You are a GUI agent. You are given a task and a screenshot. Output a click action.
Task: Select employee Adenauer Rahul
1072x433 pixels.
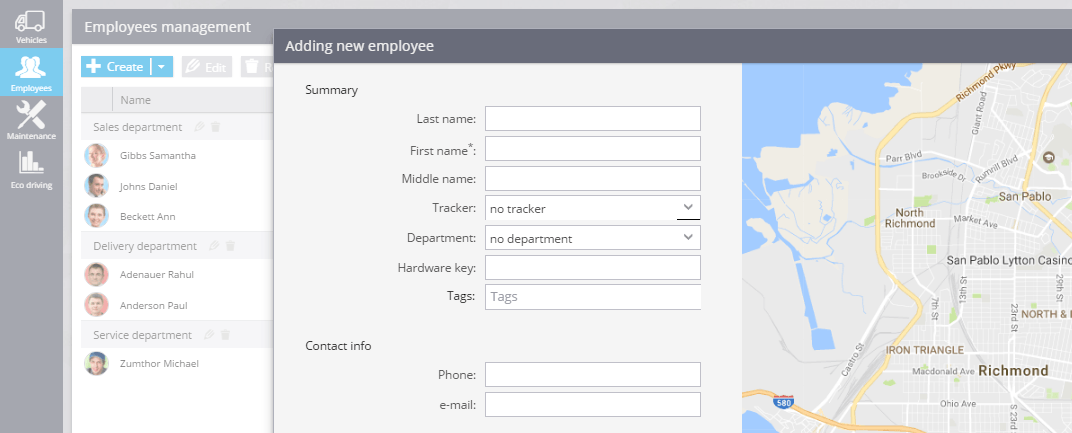pos(157,274)
